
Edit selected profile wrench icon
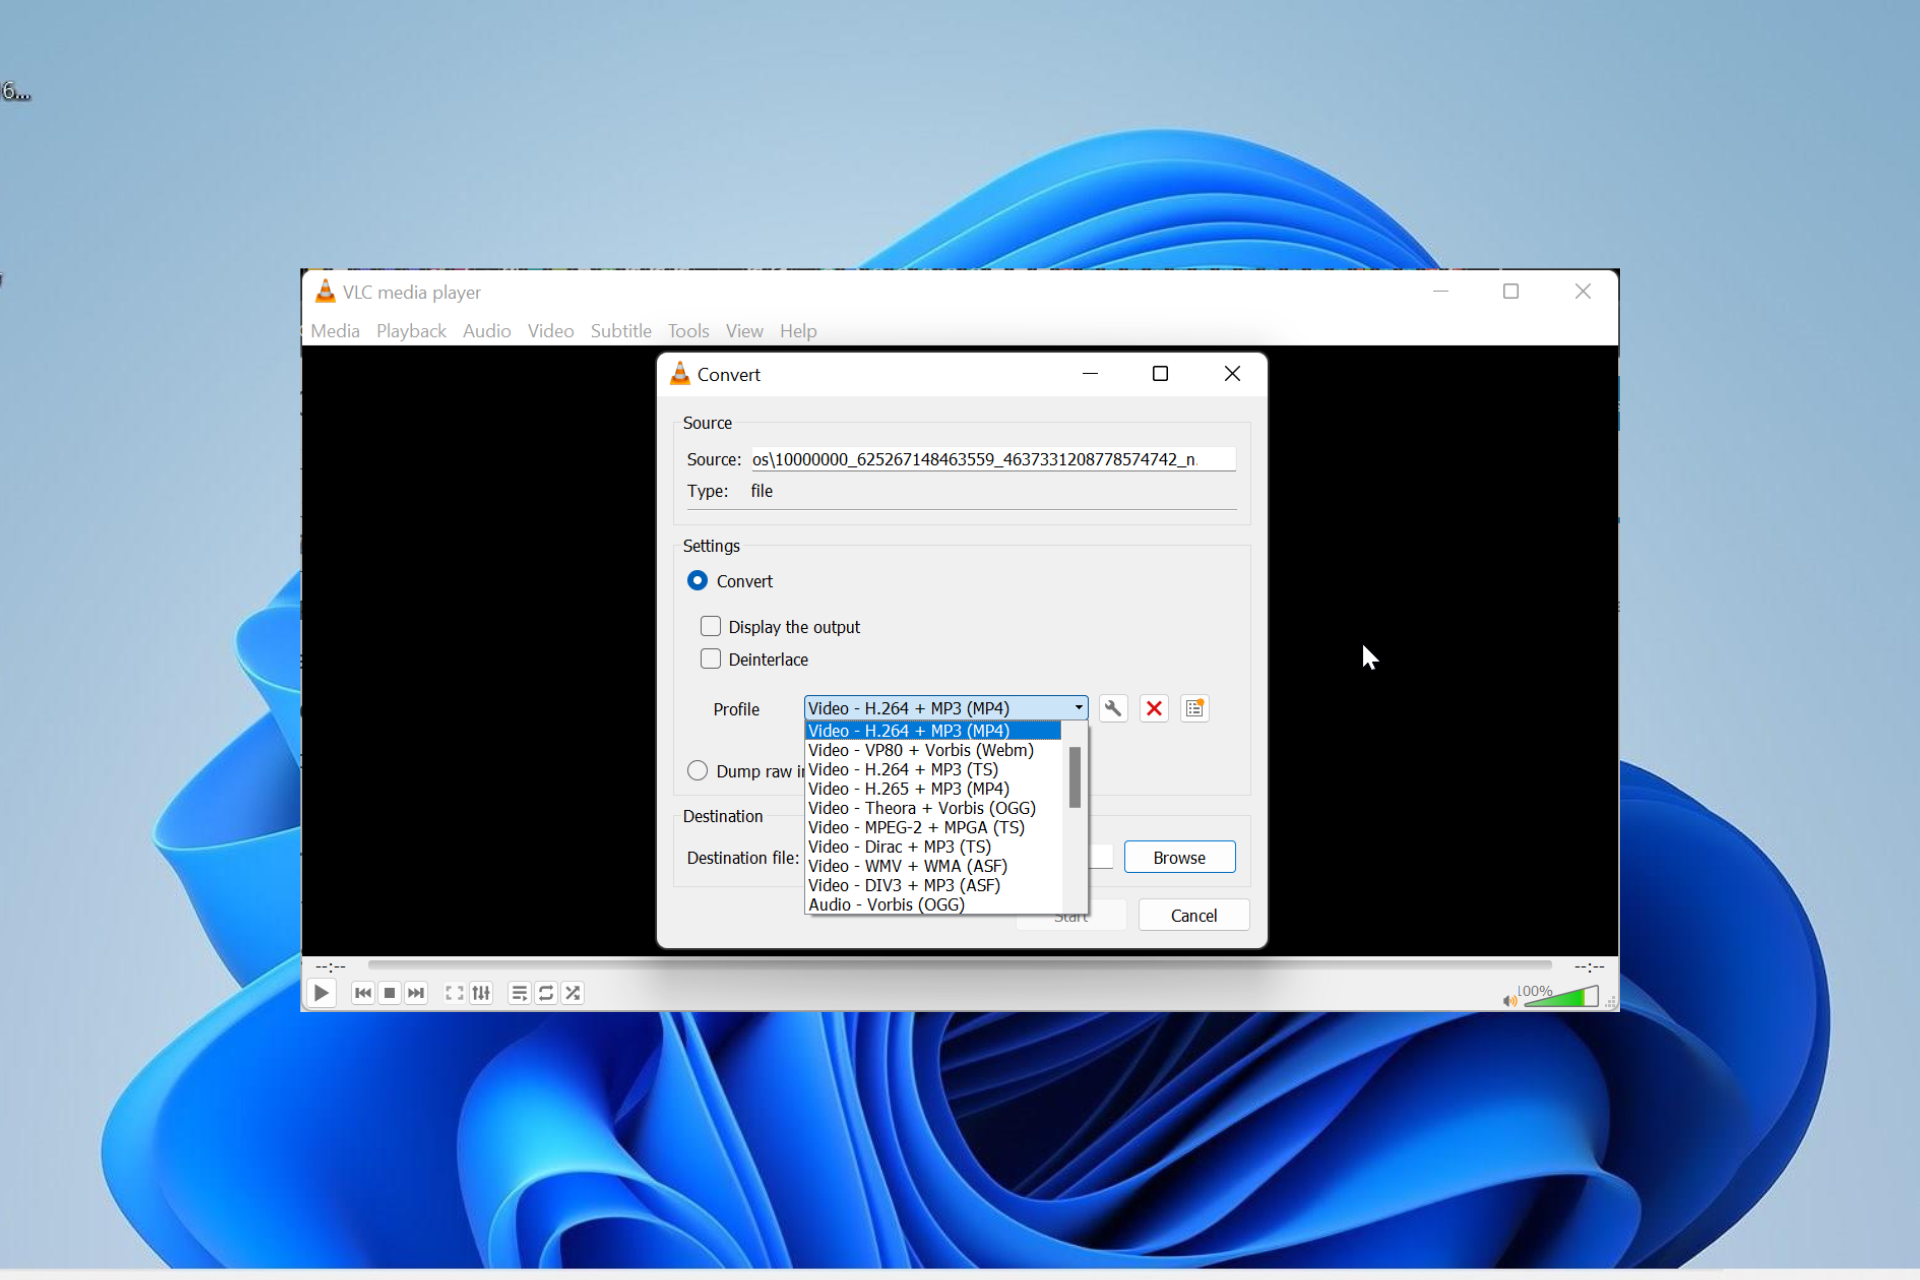pyautogui.click(x=1113, y=709)
